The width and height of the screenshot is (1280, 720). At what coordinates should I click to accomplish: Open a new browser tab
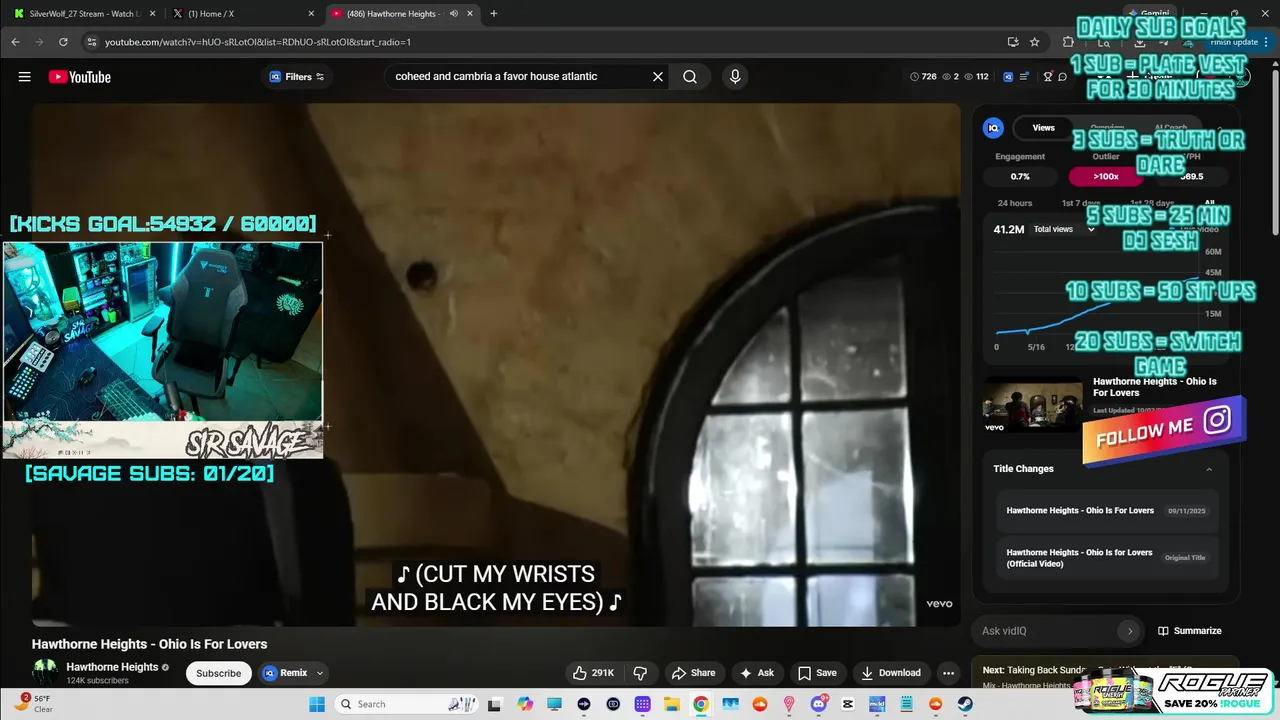pyautogui.click(x=494, y=14)
